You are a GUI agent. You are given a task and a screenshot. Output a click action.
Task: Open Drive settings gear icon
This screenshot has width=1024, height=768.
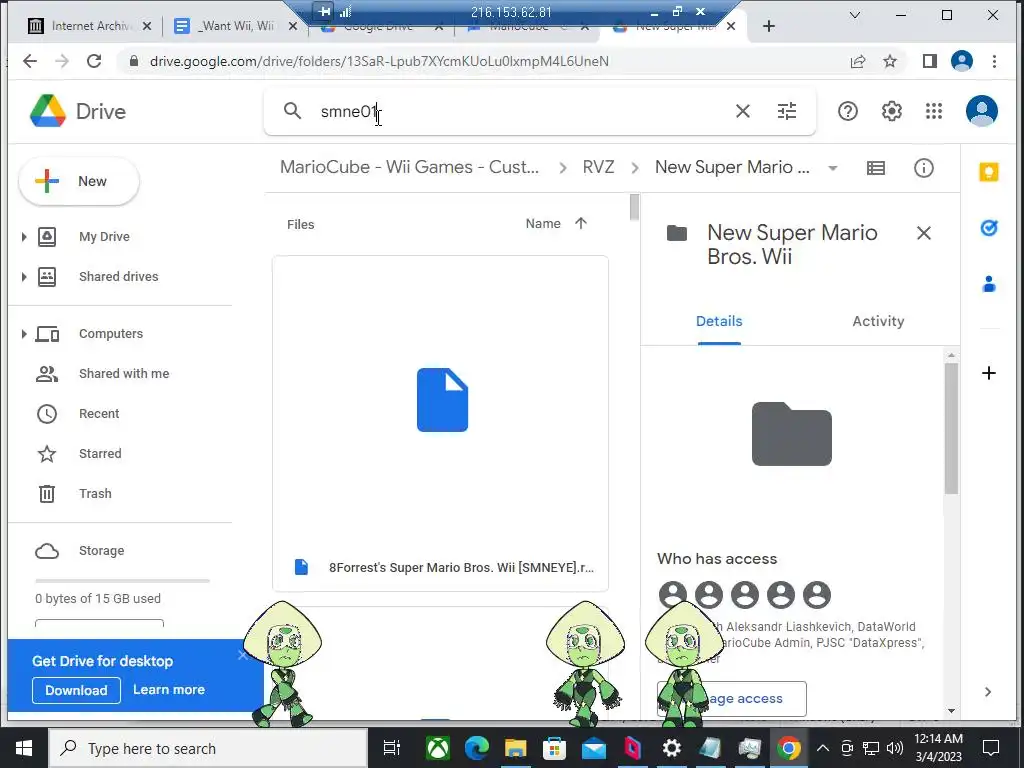891,112
